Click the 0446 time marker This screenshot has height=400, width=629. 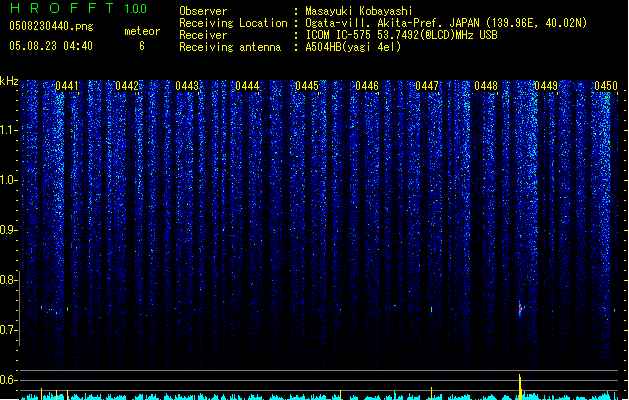click(x=367, y=86)
